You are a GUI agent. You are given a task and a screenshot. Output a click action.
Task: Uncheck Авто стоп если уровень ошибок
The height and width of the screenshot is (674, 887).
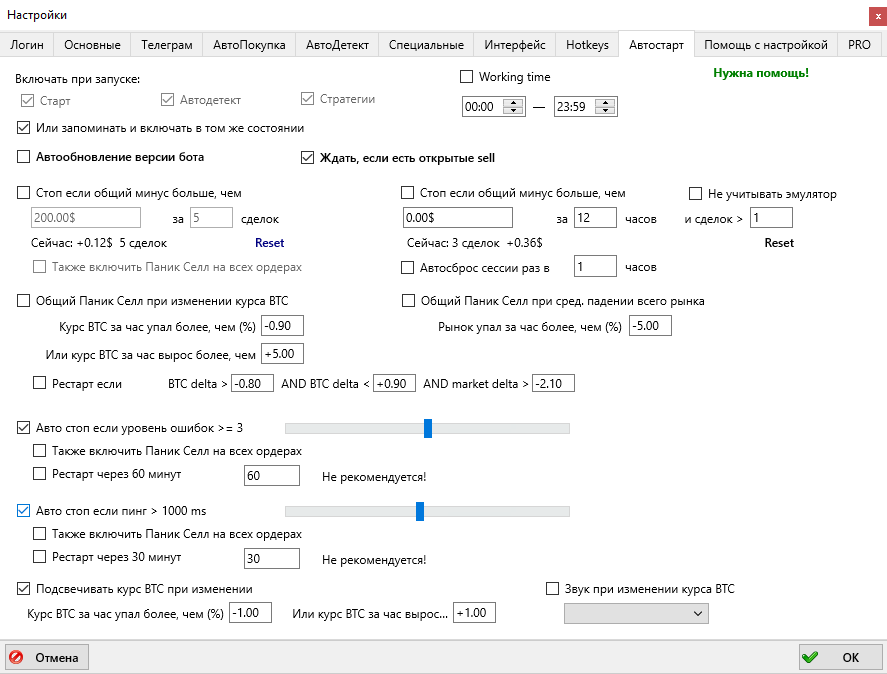[23, 427]
